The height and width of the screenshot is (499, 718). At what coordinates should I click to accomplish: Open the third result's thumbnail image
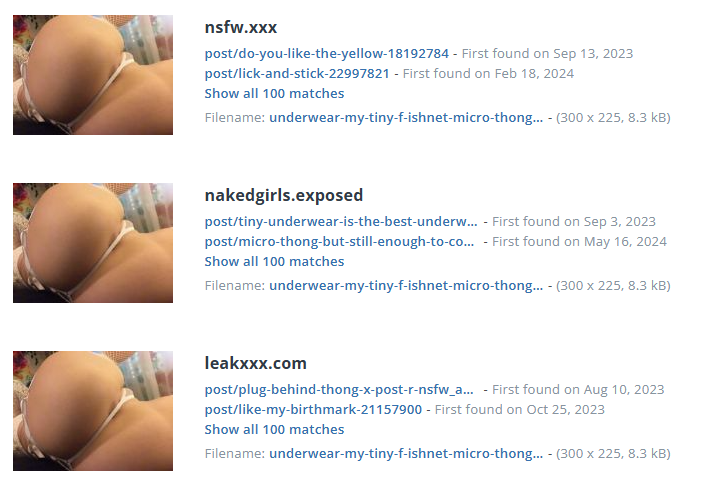point(93,411)
